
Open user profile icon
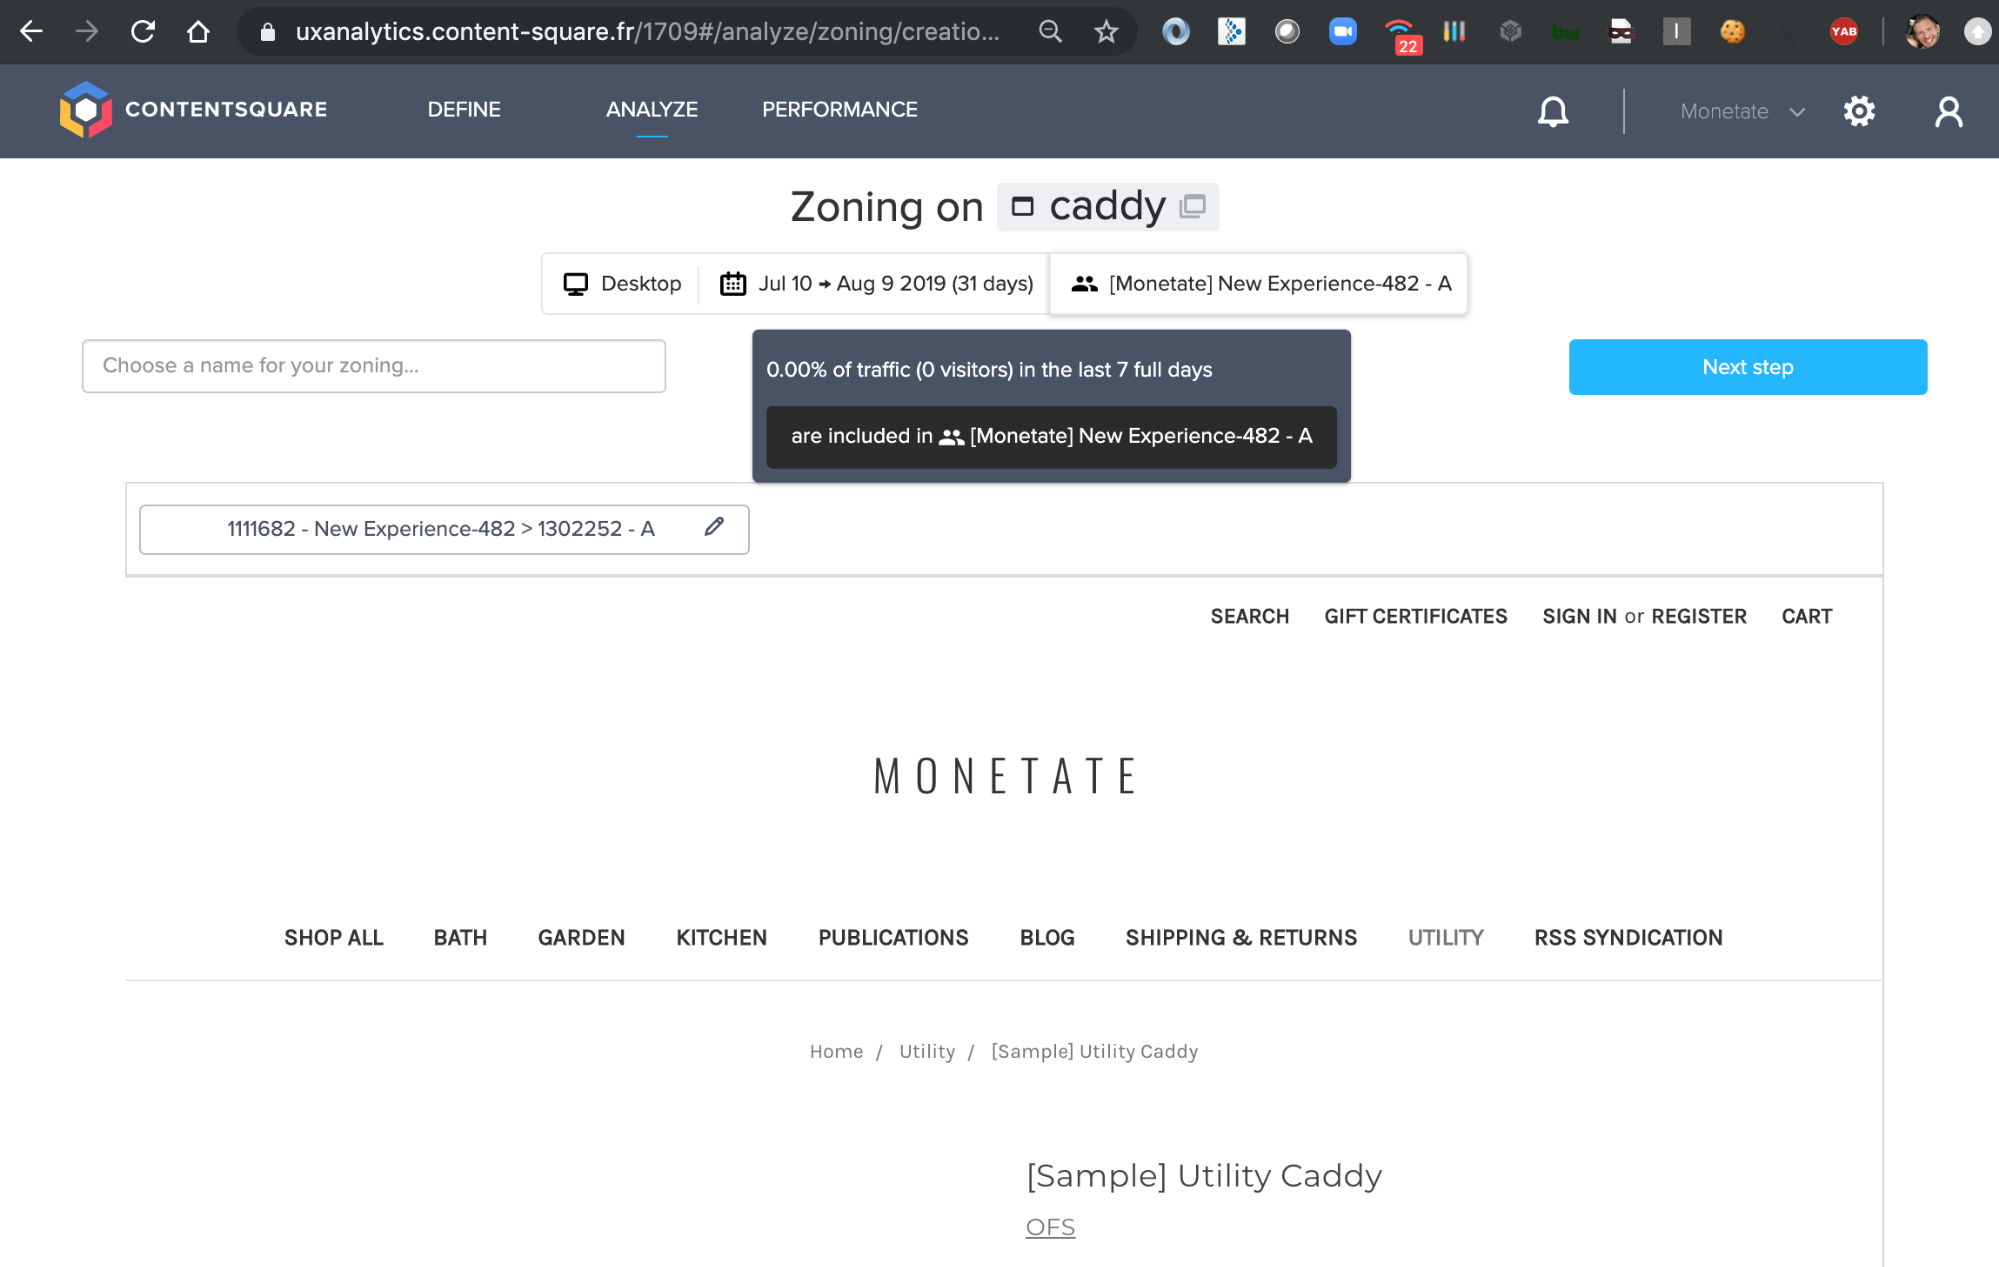[1948, 111]
